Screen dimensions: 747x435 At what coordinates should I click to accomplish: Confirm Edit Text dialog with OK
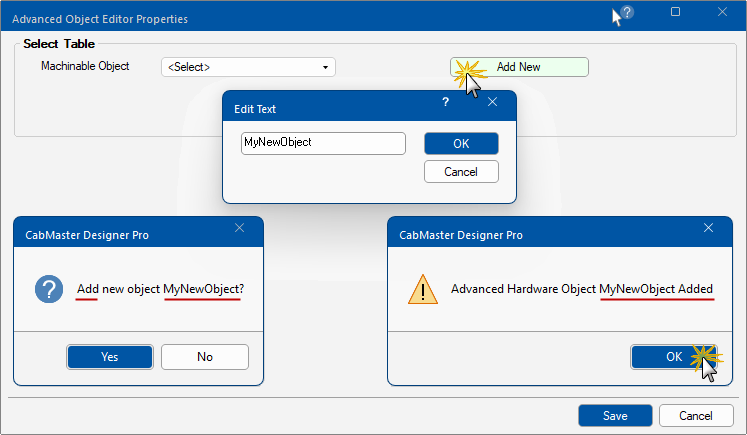coord(461,143)
